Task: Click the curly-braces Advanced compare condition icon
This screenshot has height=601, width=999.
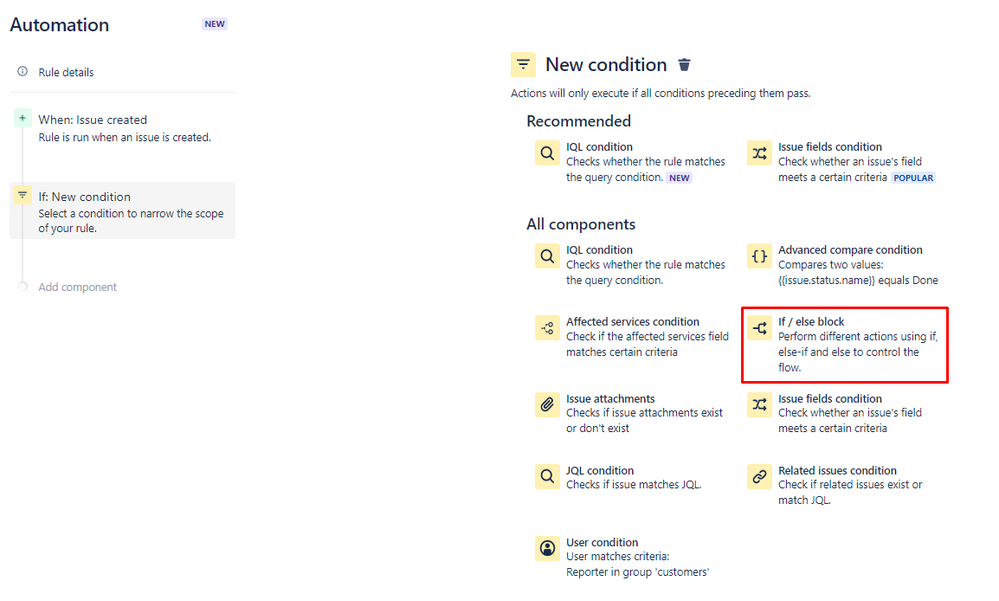Action: (x=760, y=256)
